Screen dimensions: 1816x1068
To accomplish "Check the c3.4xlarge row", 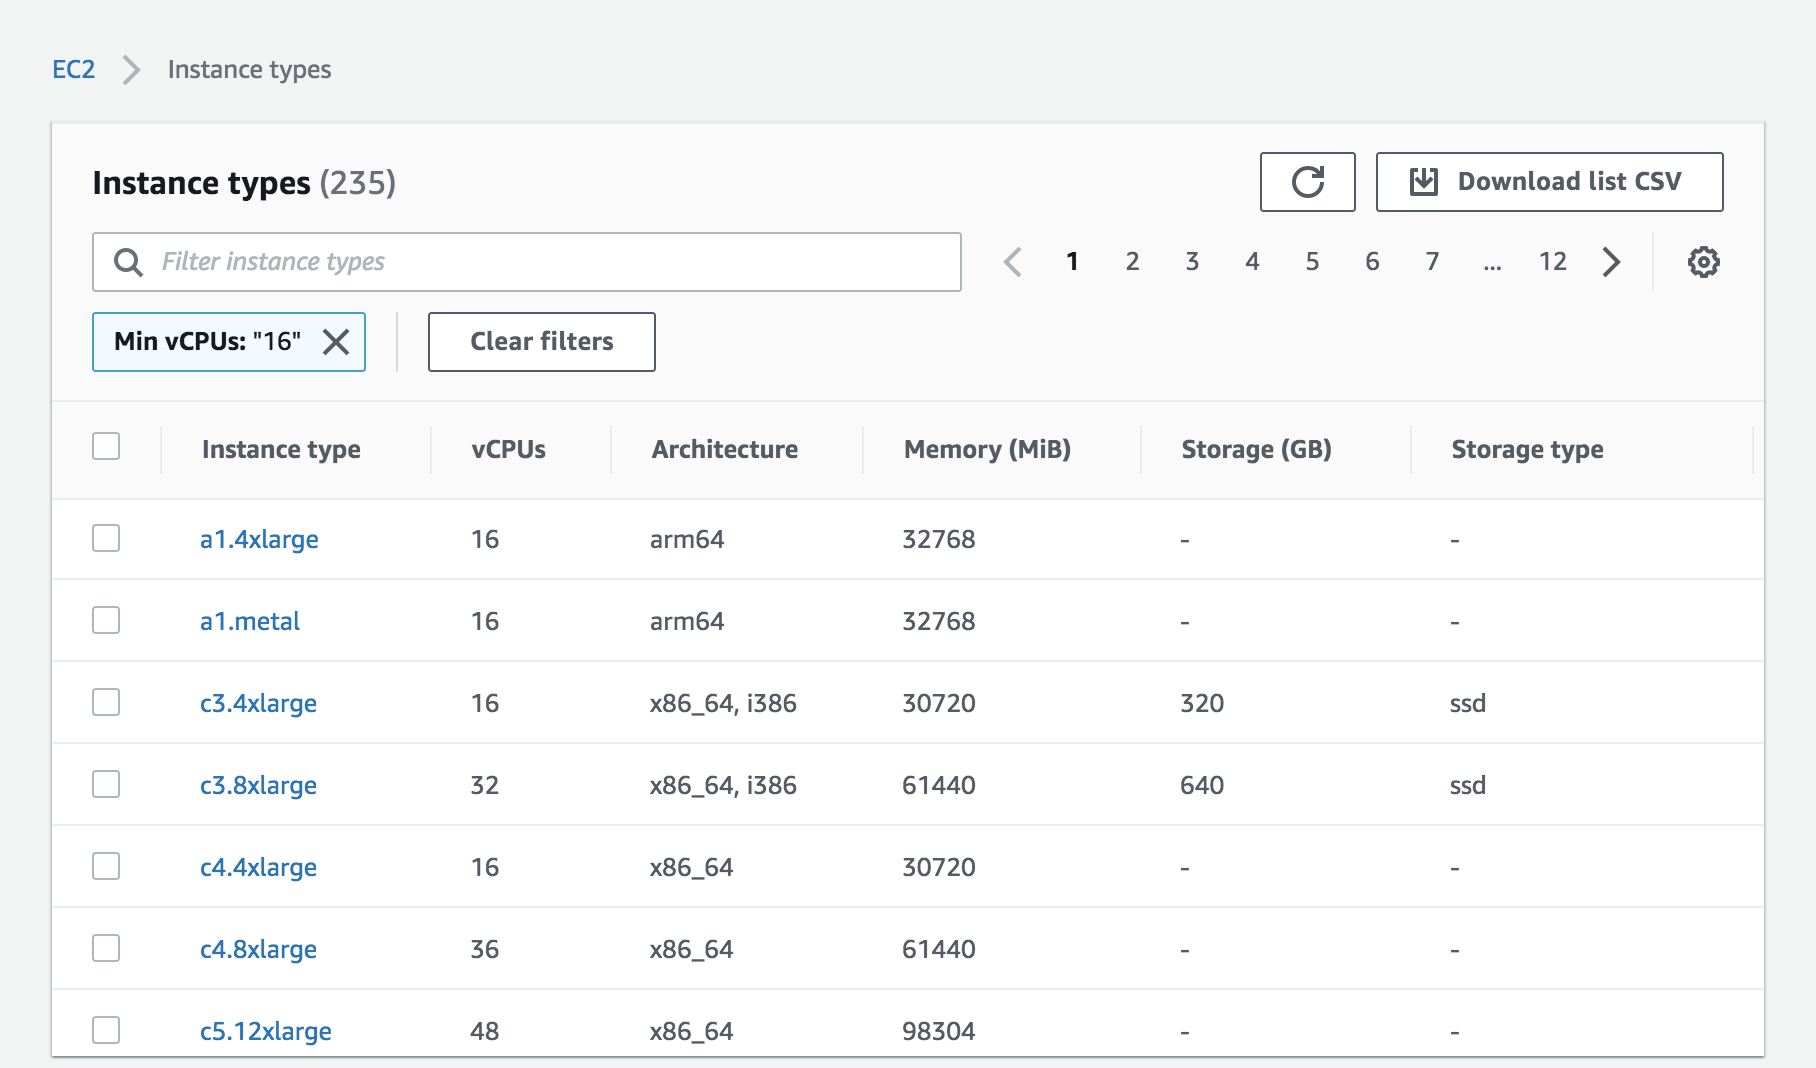I will pos(106,702).
